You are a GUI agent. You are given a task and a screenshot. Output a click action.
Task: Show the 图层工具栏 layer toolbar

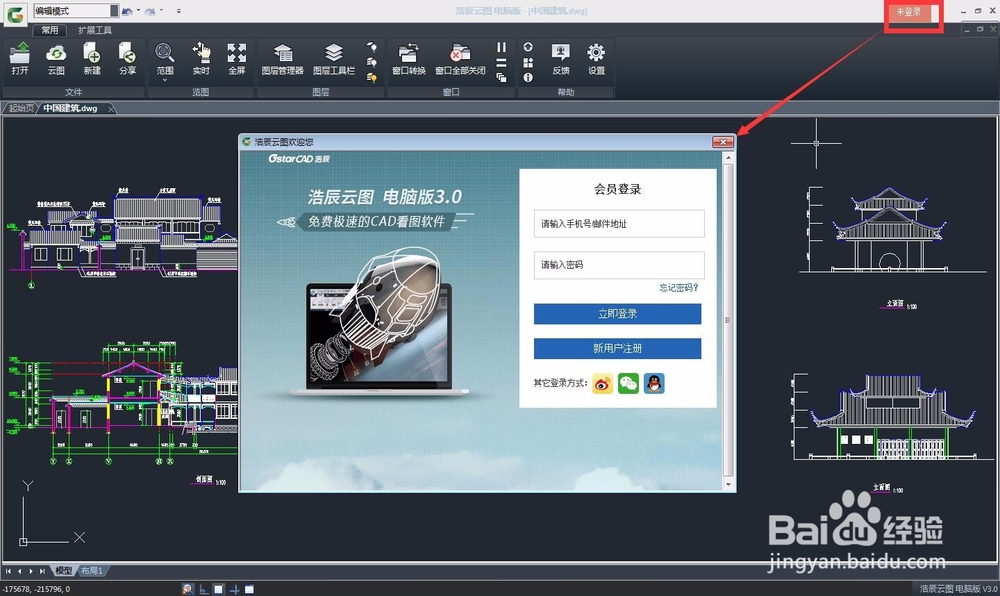pos(334,59)
